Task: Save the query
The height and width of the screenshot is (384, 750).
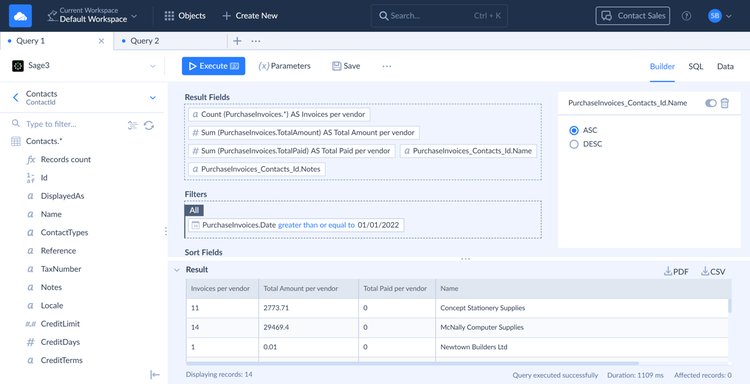Action: pyautogui.click(x=346, y=66)
